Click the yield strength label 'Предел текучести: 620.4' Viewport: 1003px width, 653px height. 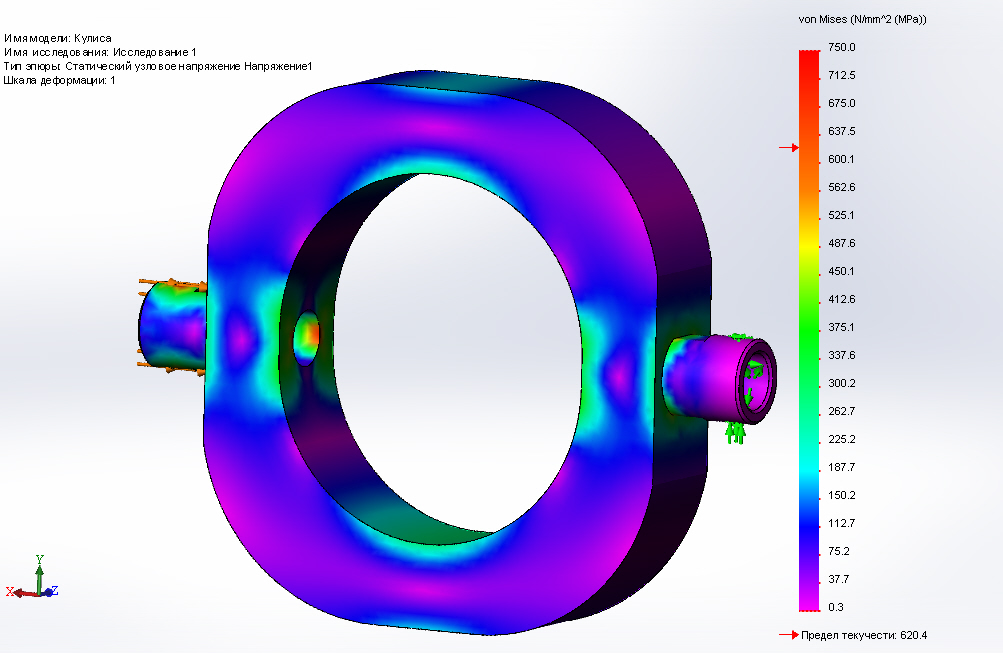864,635
